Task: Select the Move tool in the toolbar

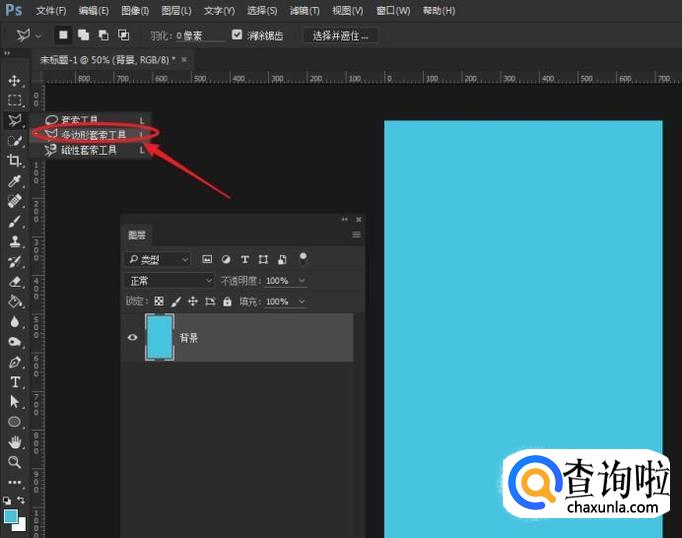Action: (x=14, y=80)
